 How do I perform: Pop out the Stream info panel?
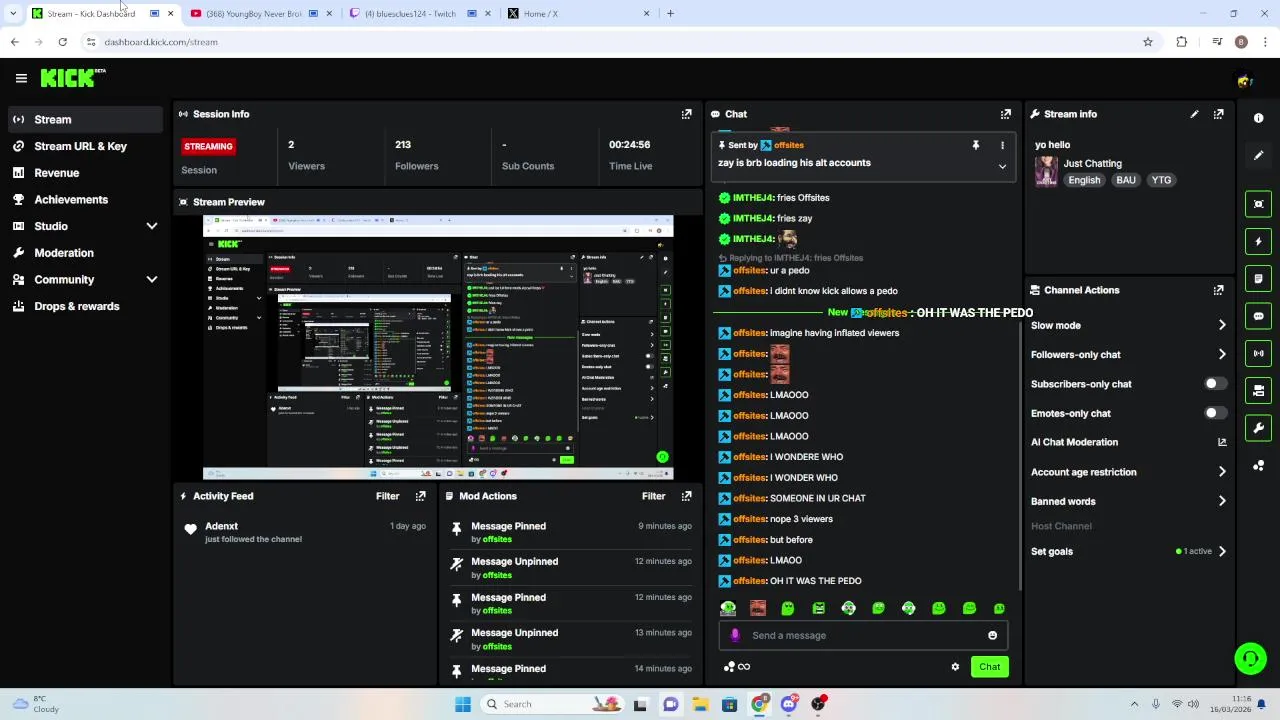(1218, 114)
